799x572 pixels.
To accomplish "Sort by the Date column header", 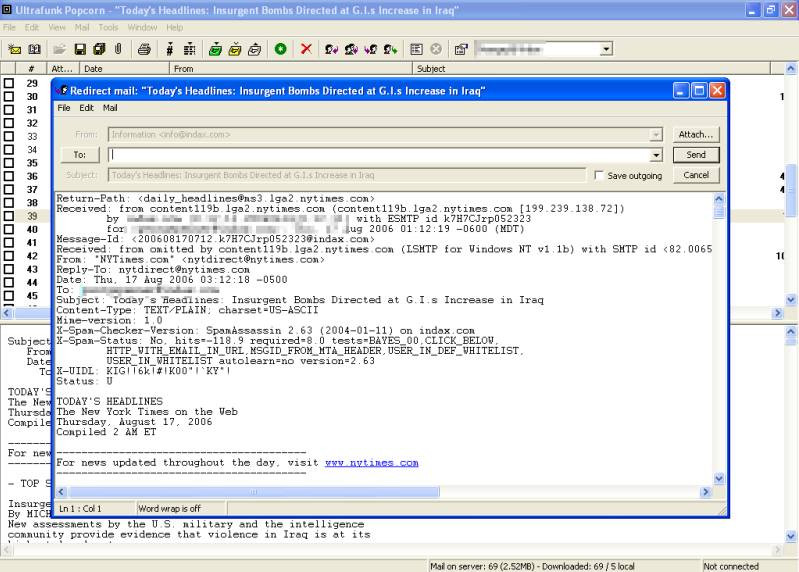I will [124, 68].
